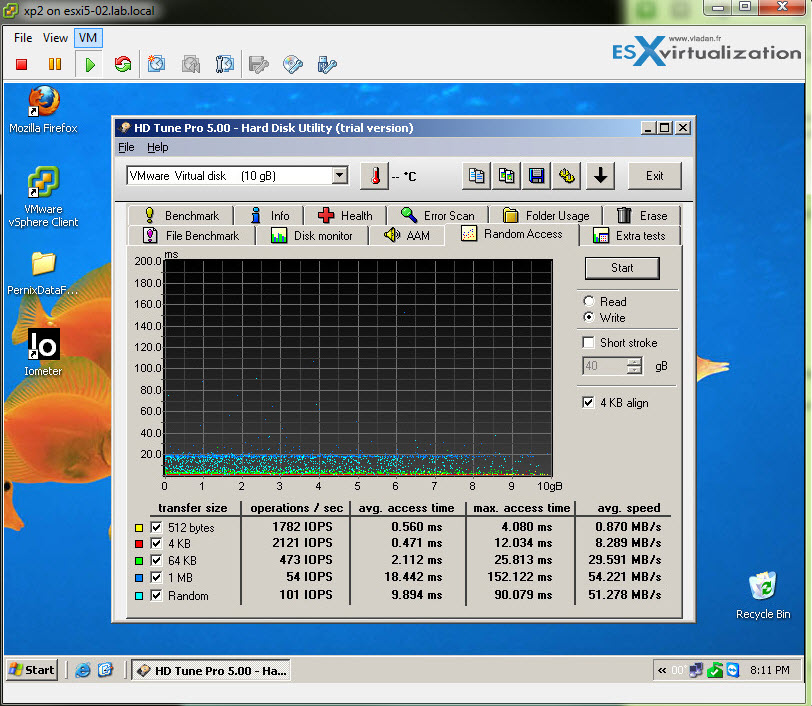Image resolution: width=812 pixels, height=706 pixels.
Task: Click the thermometer temperature icon
Action: tap(375, 176)
